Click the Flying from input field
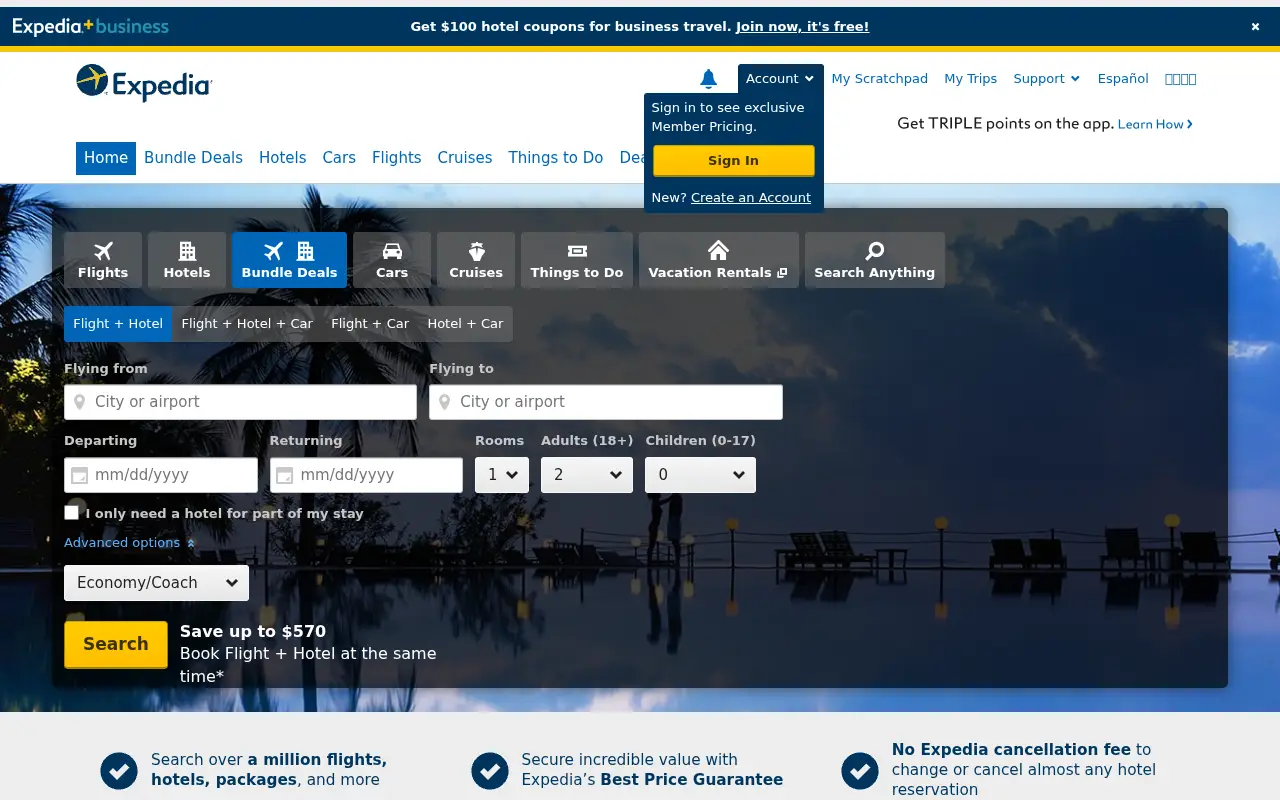Image resolution: width=1280 pixels, height=800 pixels. [240, 402]
